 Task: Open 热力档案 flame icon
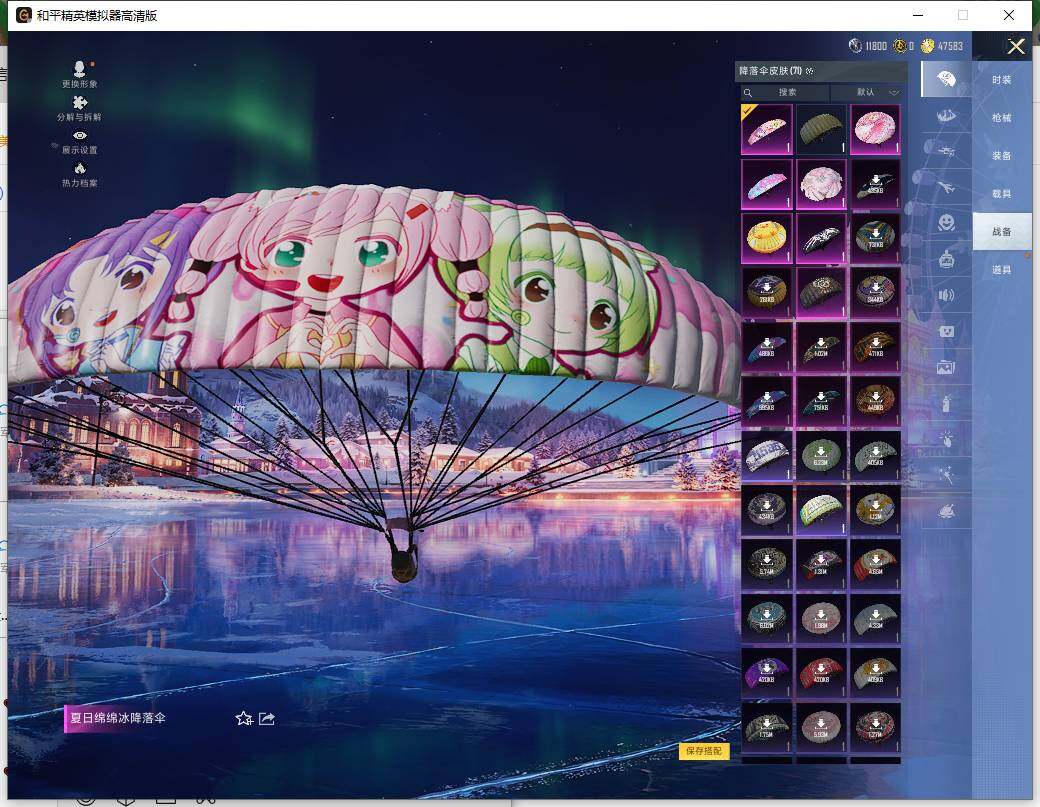(80, 175)
